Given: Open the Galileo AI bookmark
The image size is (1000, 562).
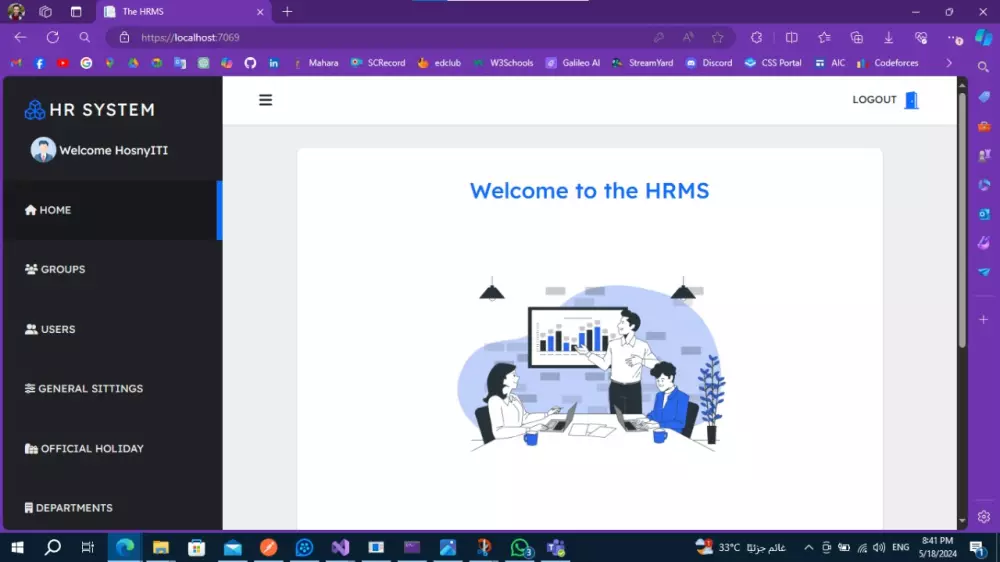Looking at the screenshot, I should point(573,63).
